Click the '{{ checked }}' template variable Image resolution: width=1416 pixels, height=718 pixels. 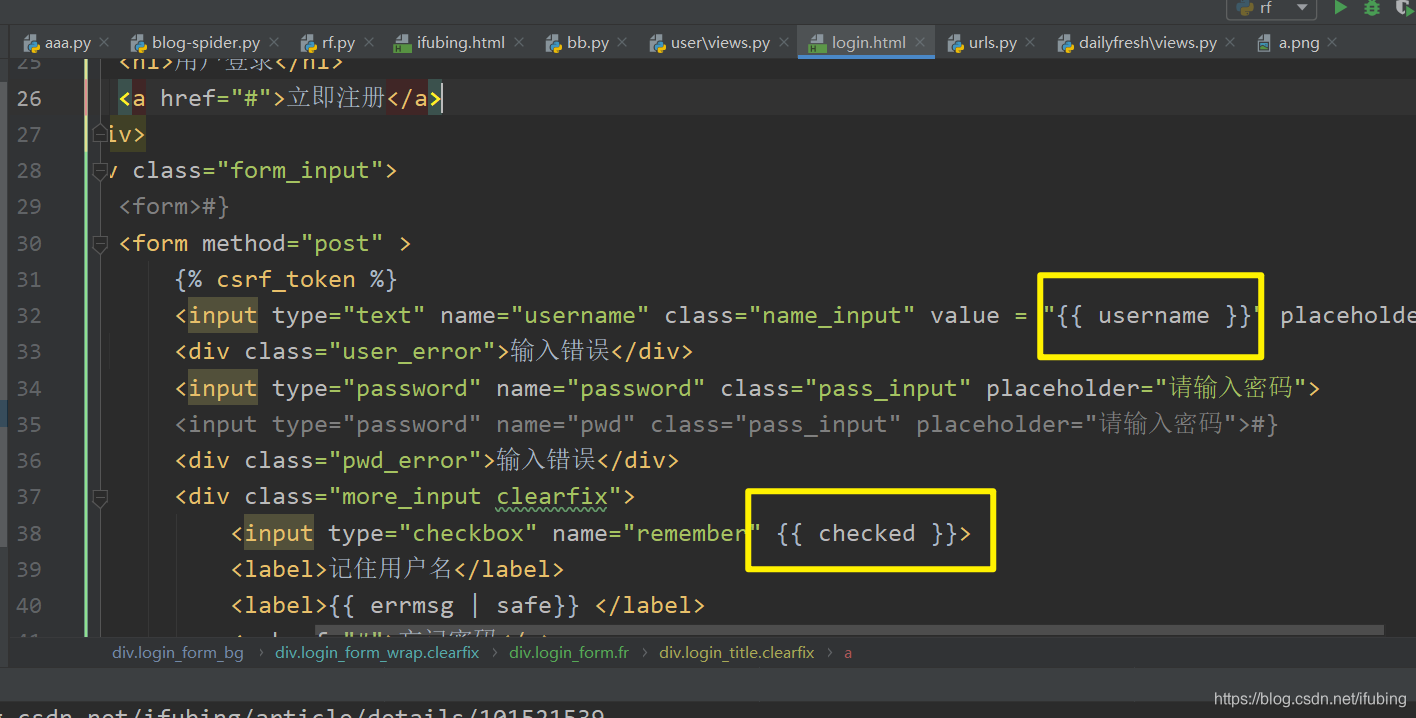pyautogui.click(x=866, y=533)
